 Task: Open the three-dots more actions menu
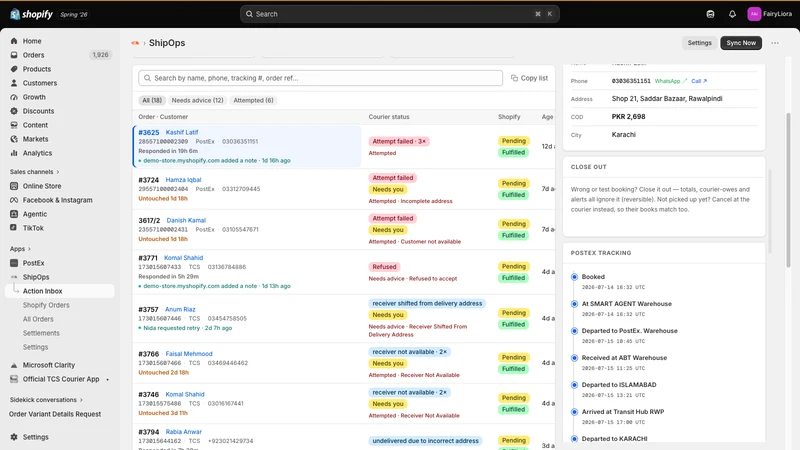pyautogui.click(x=775, y=43)
